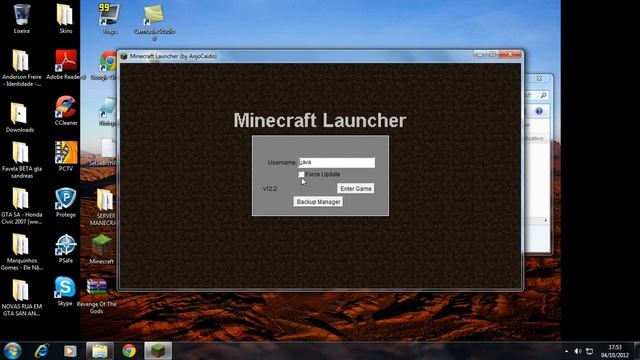Open the Windows Start menu

tap(12, 351)
